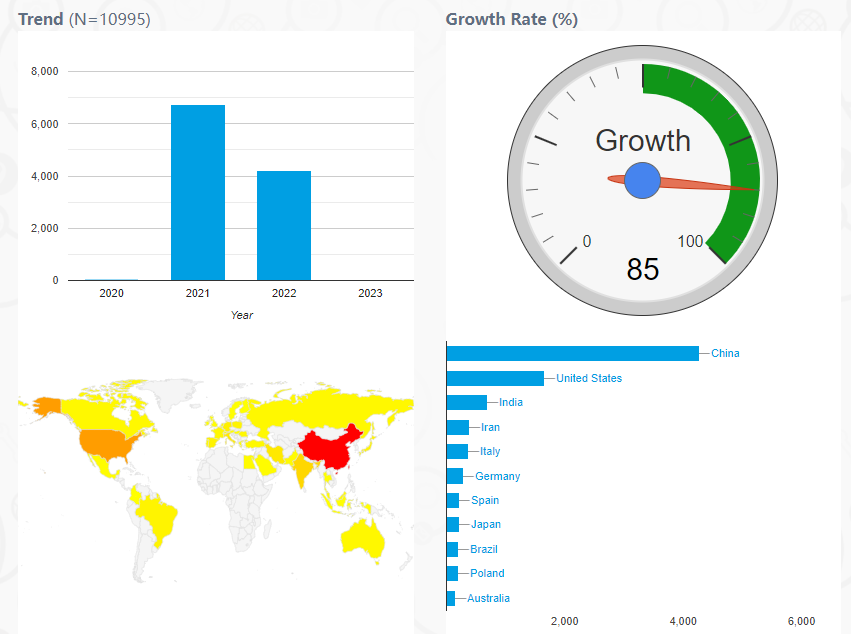Click the Growth Rate (%) heading
The height and width of the screenshot is (634, 851).
512,20
